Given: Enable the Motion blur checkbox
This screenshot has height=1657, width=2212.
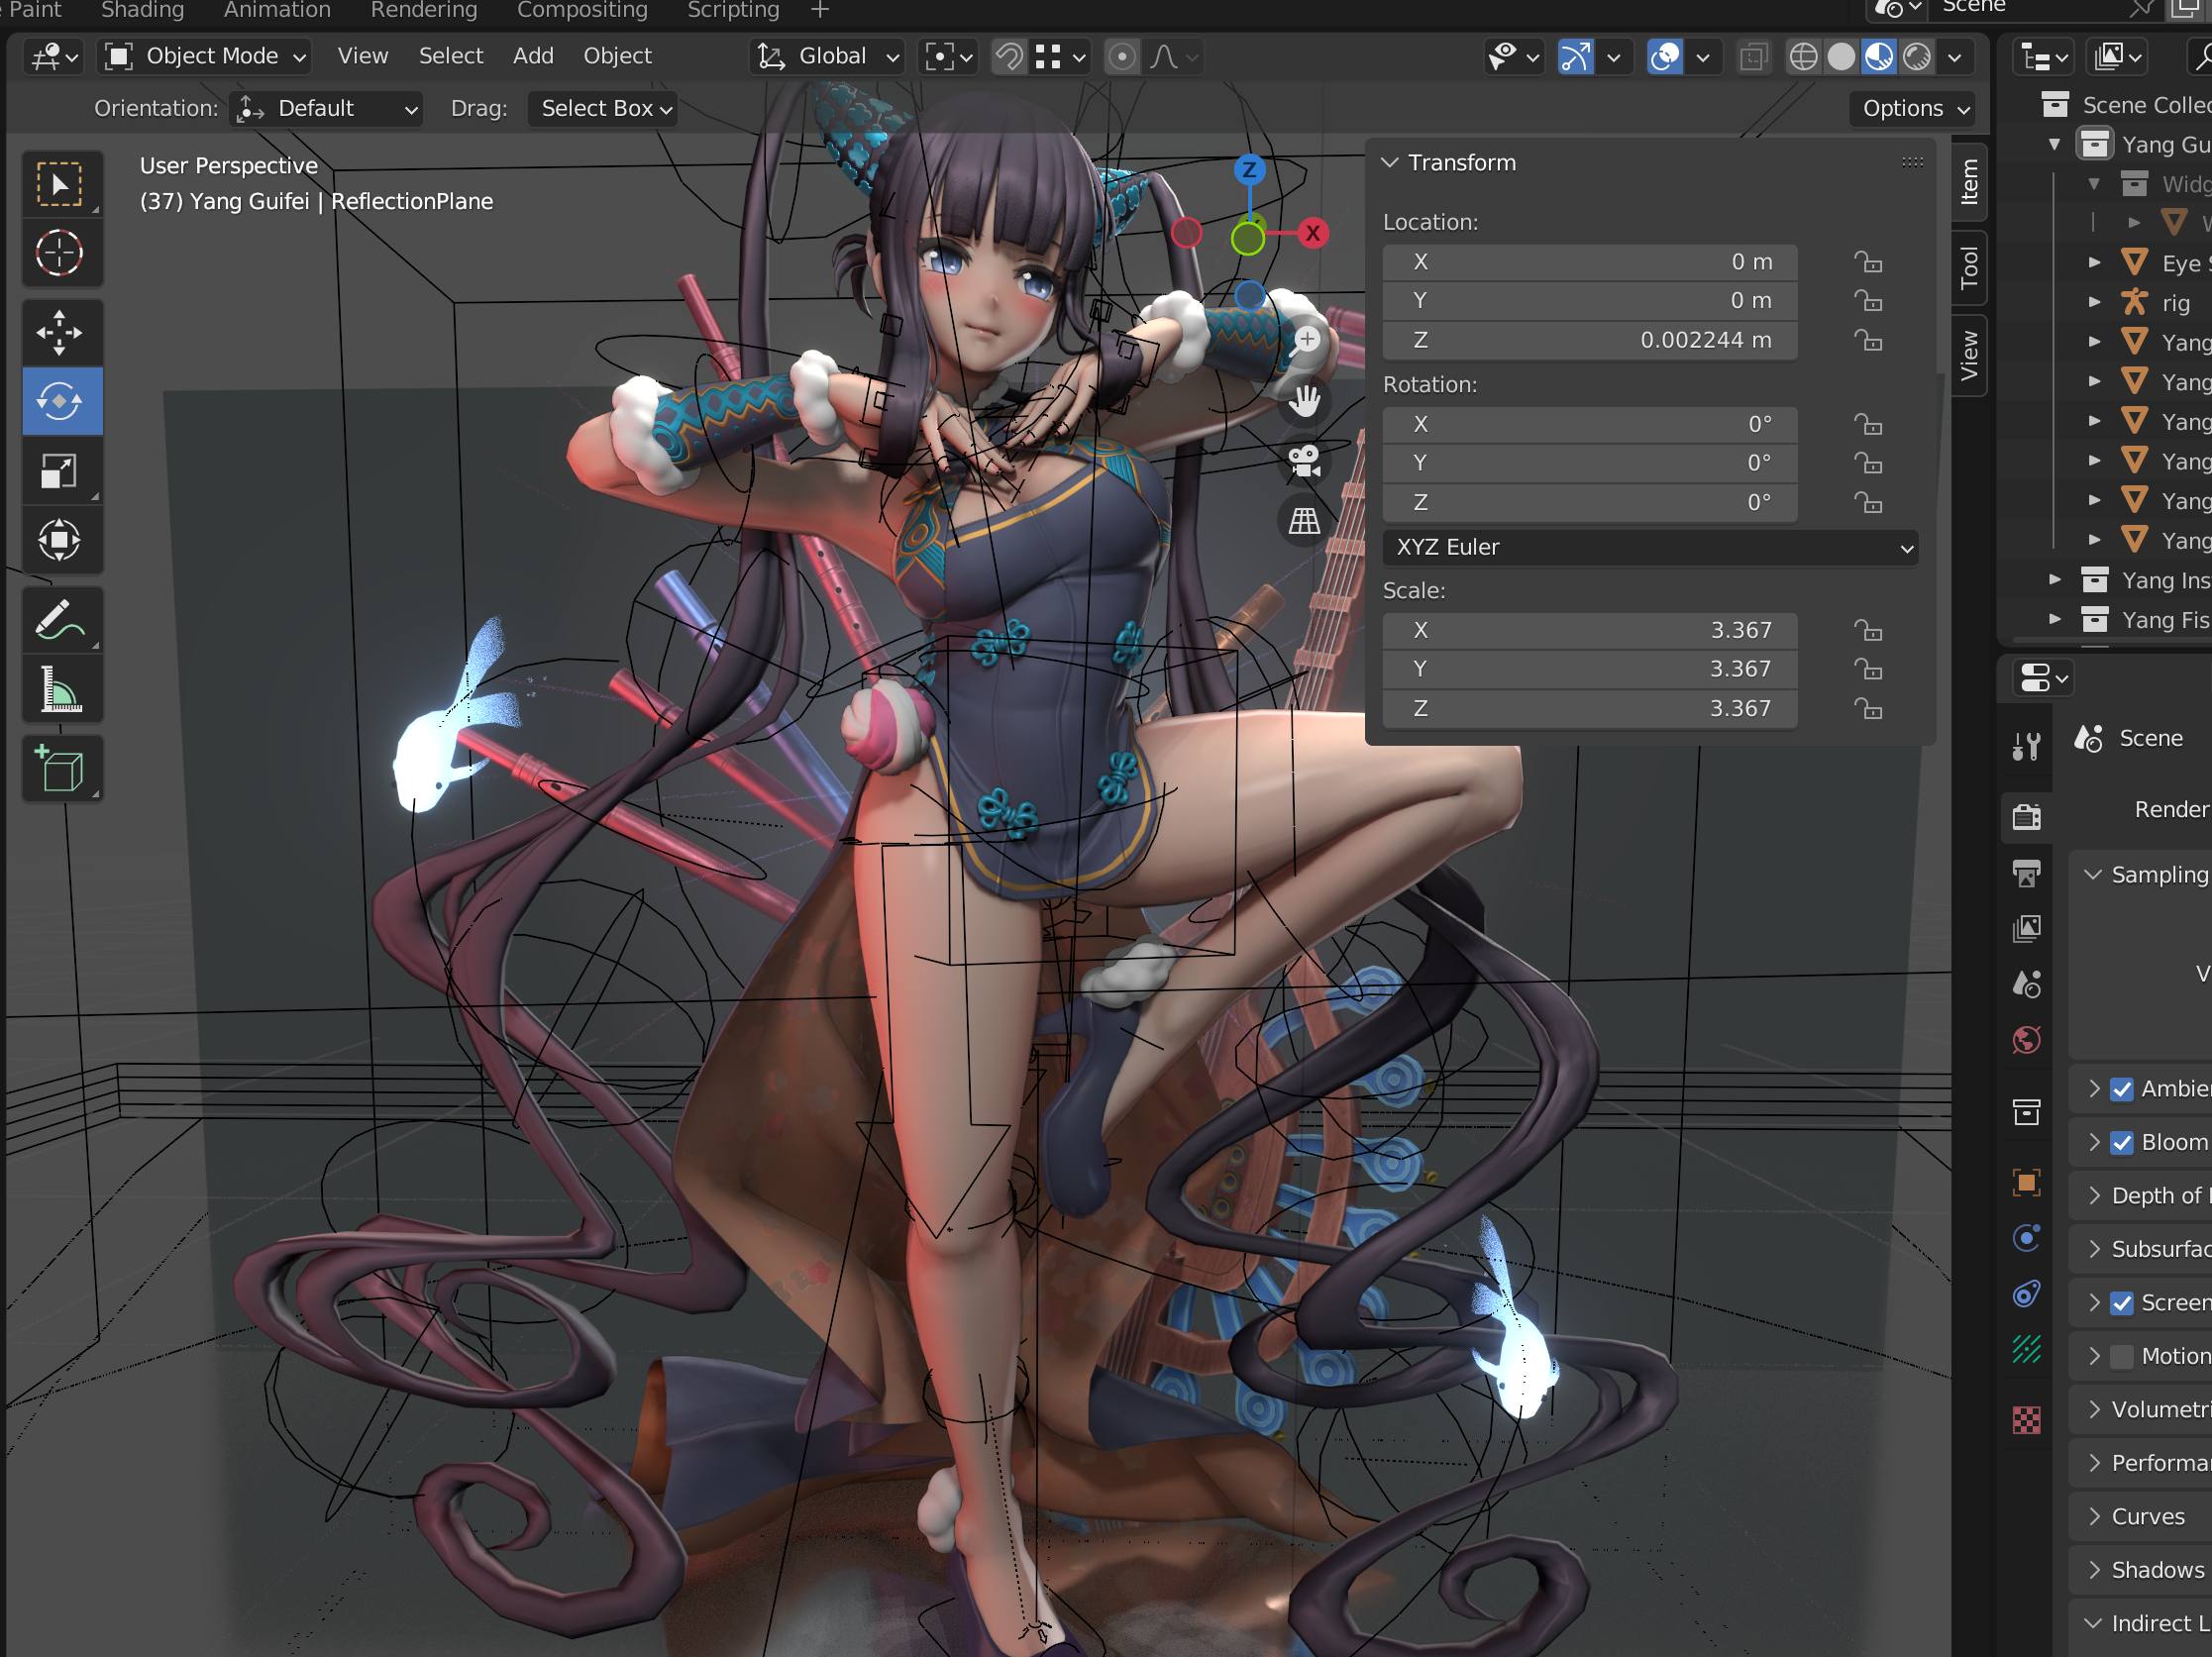Looking at the screenshot, I should [x=2122, y=1357].
